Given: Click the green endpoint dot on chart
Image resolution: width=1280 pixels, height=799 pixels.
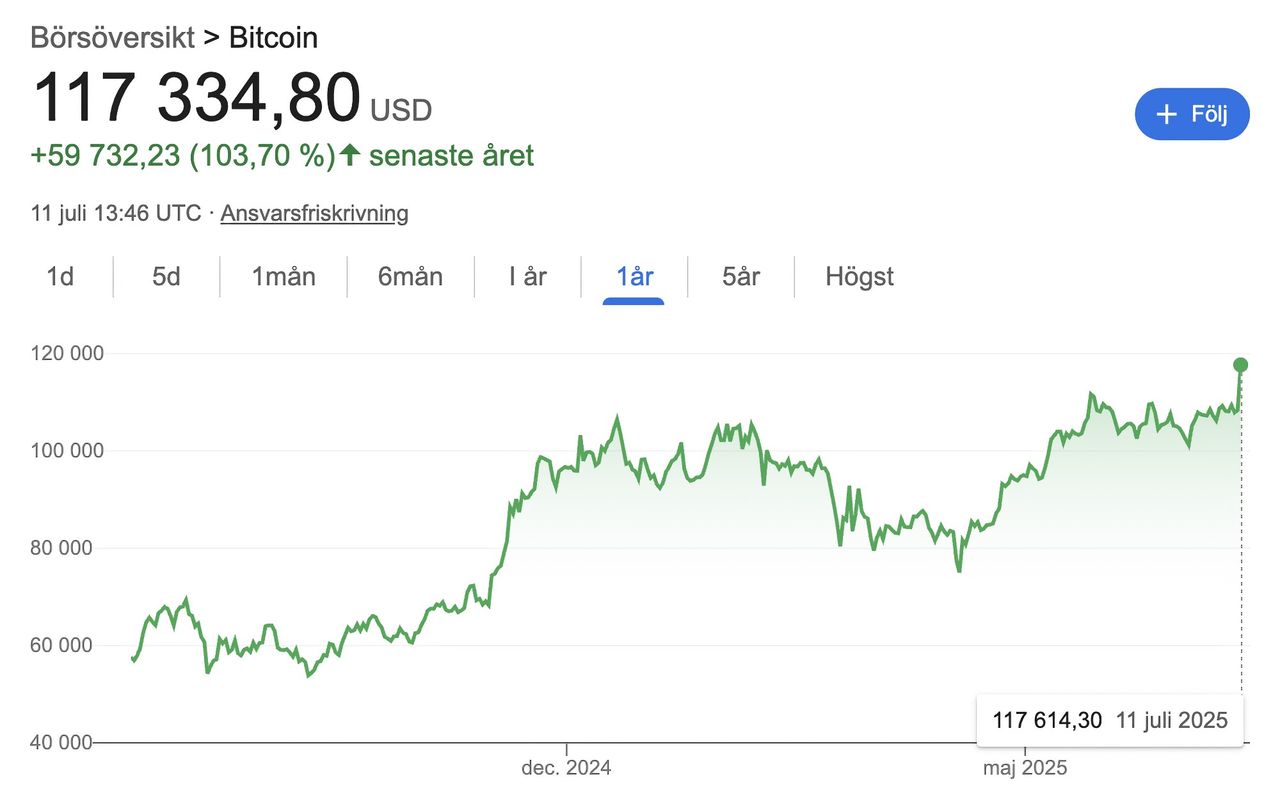Looking at the screenshot, I should 1241,365.
